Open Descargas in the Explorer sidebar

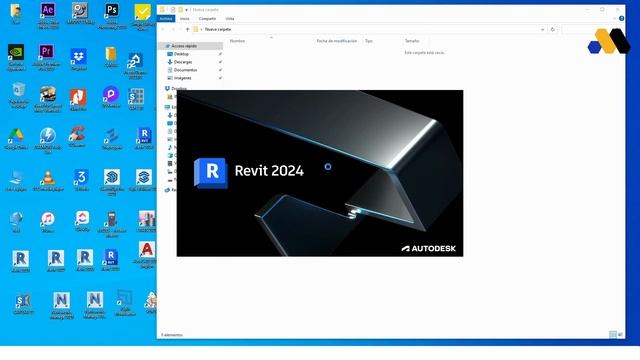pos(183,62)
